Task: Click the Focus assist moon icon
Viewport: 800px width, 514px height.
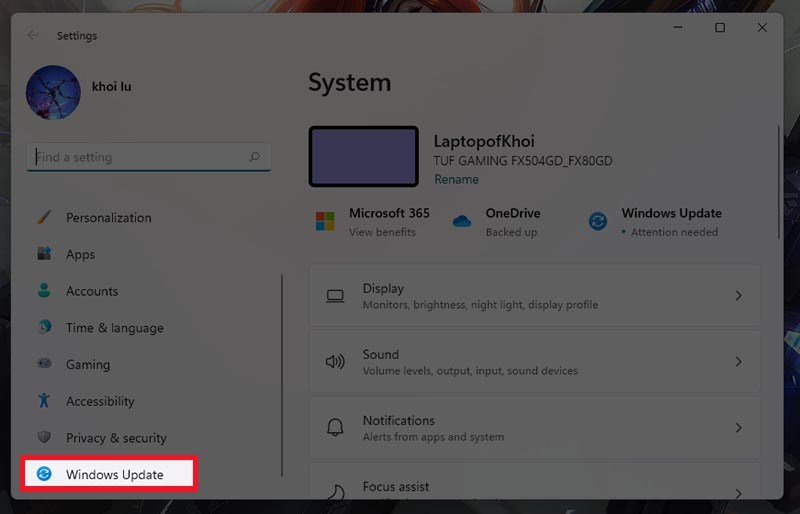Action: (335, 493)
